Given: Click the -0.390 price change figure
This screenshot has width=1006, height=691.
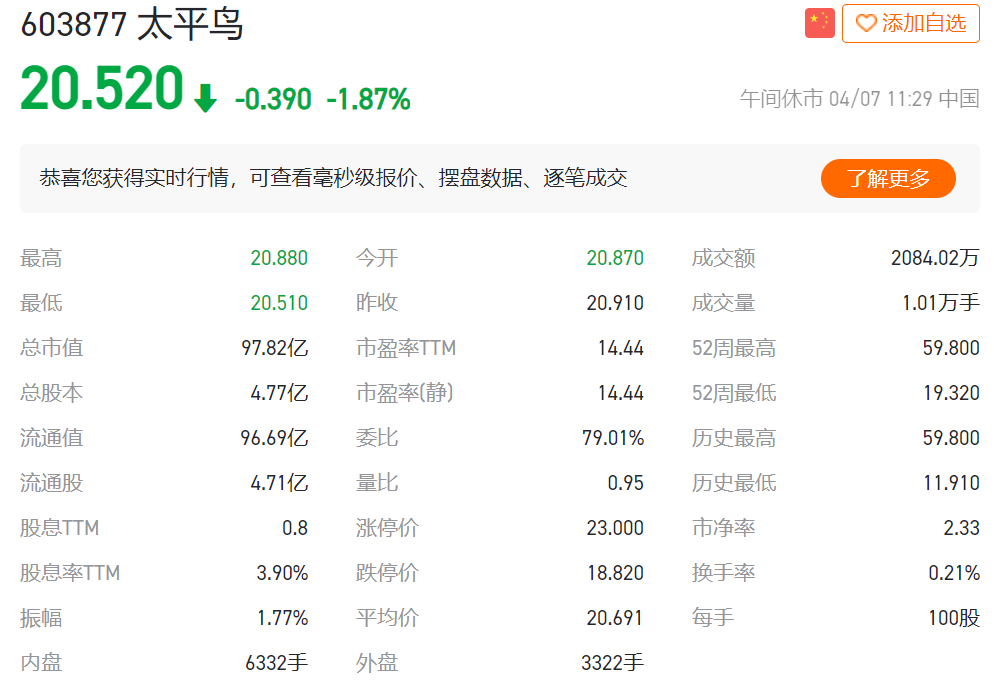Looking at the screenshot, I should click(x=273, y=99).
